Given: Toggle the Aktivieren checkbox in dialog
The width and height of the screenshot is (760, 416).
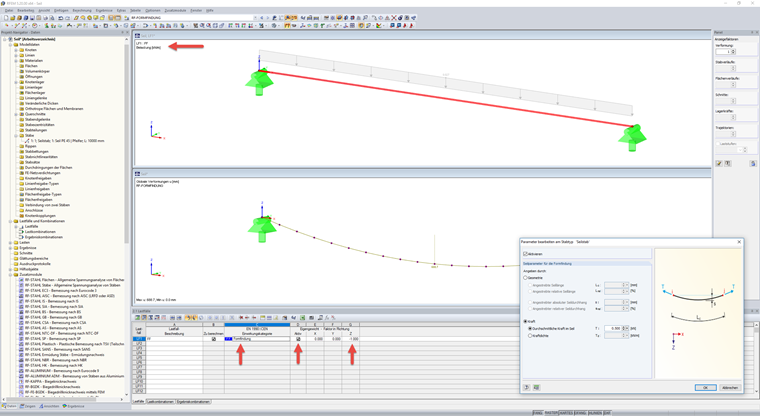Looking at the screenshot, I should tap(525, 254).
